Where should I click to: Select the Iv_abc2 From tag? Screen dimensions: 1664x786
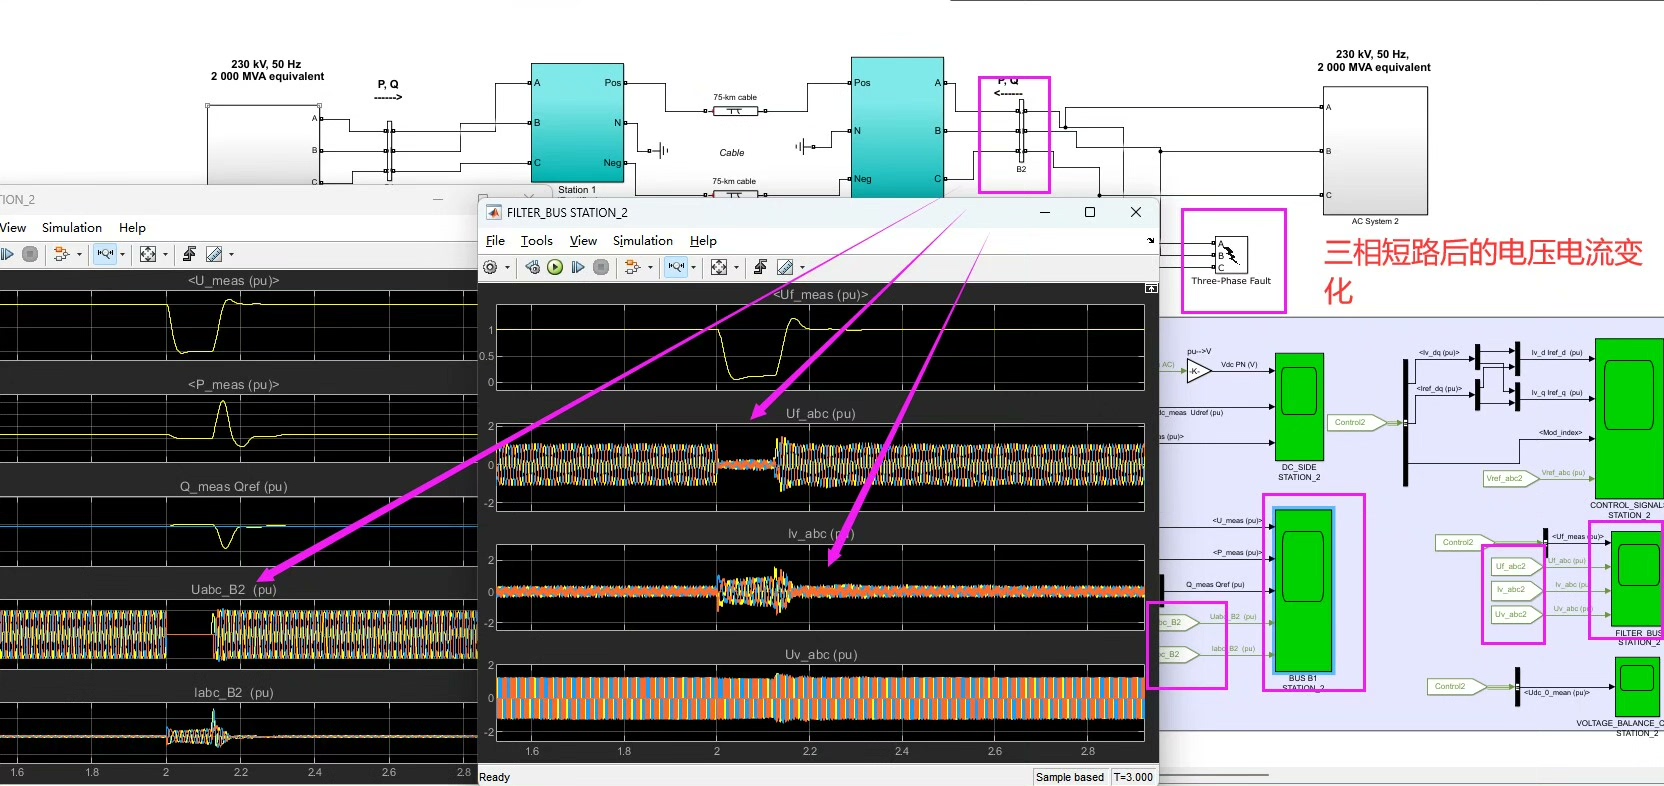pos(1515,590)
